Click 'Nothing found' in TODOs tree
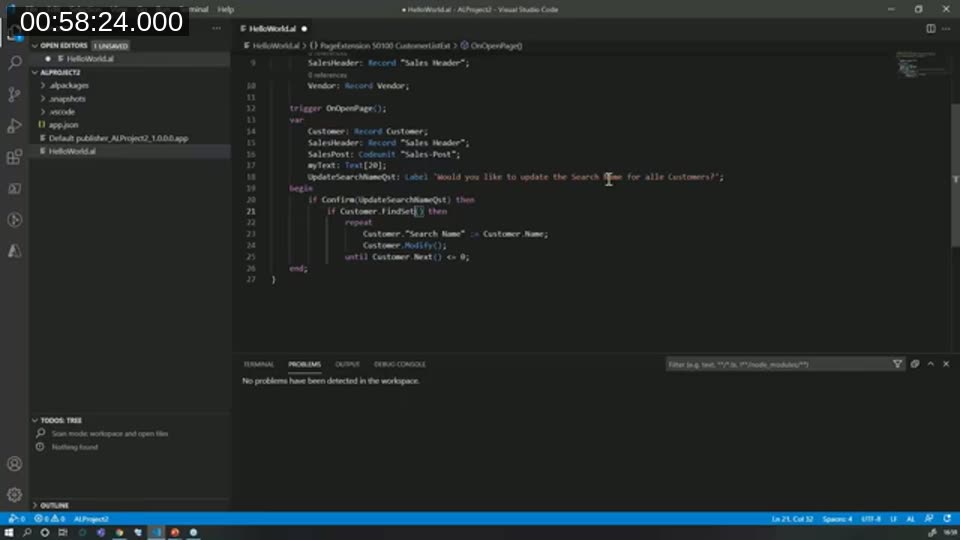 coord(75,447)
